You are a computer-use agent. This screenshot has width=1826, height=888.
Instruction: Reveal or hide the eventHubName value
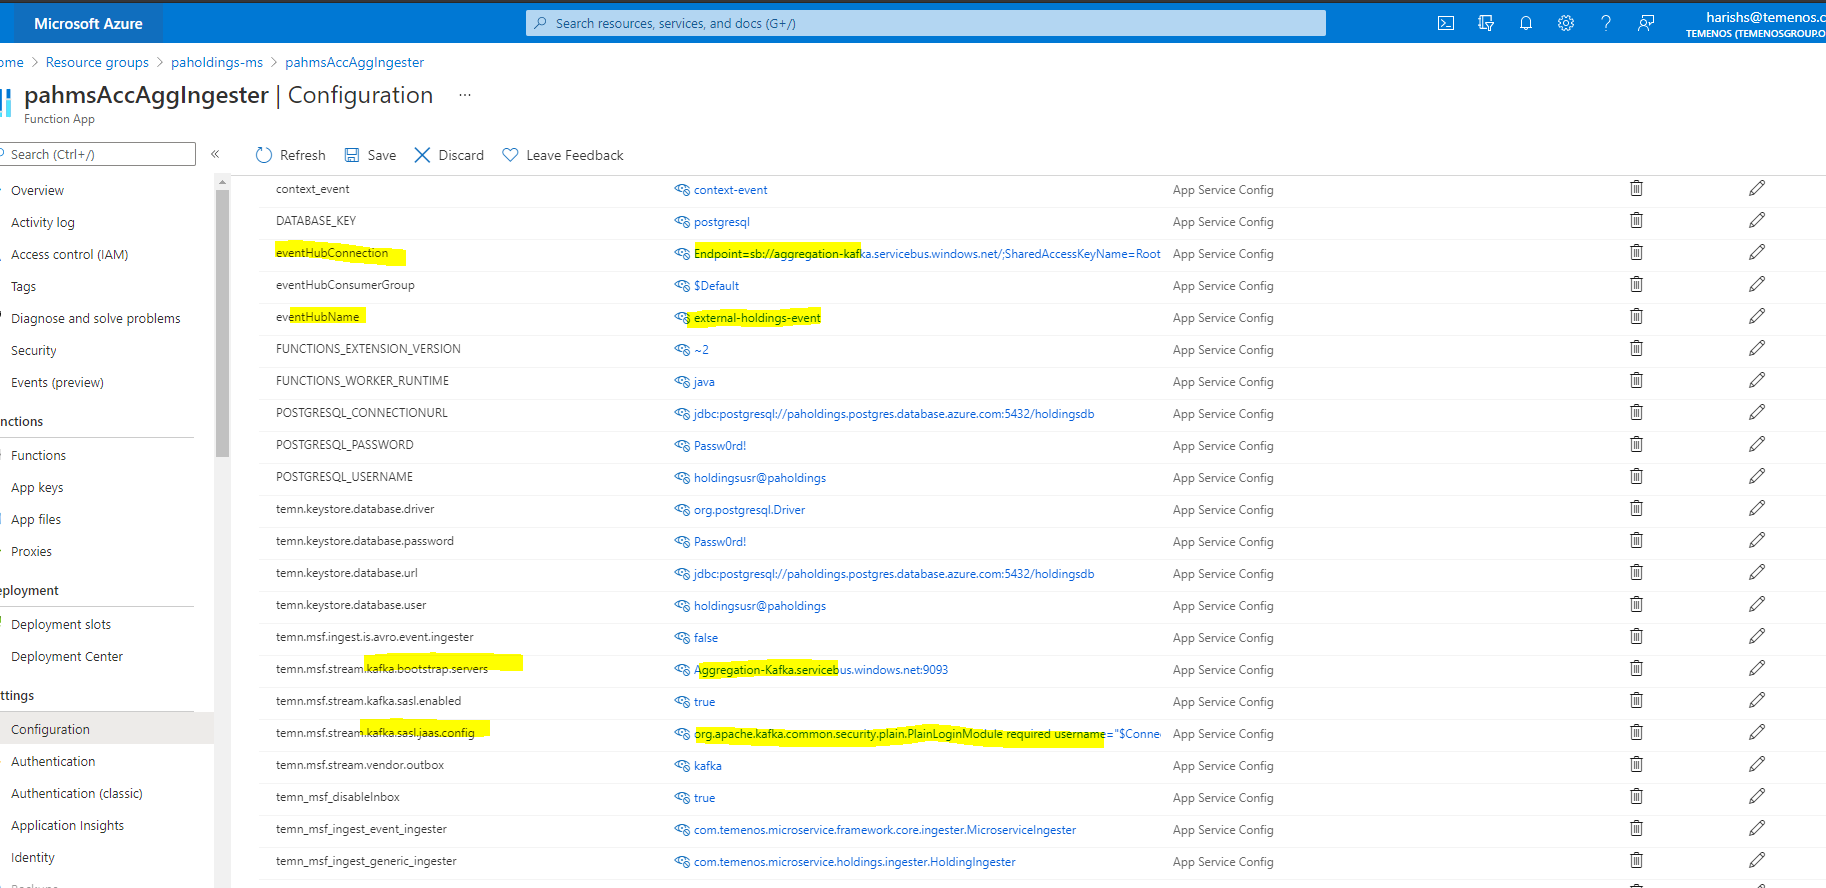(682, 318)
